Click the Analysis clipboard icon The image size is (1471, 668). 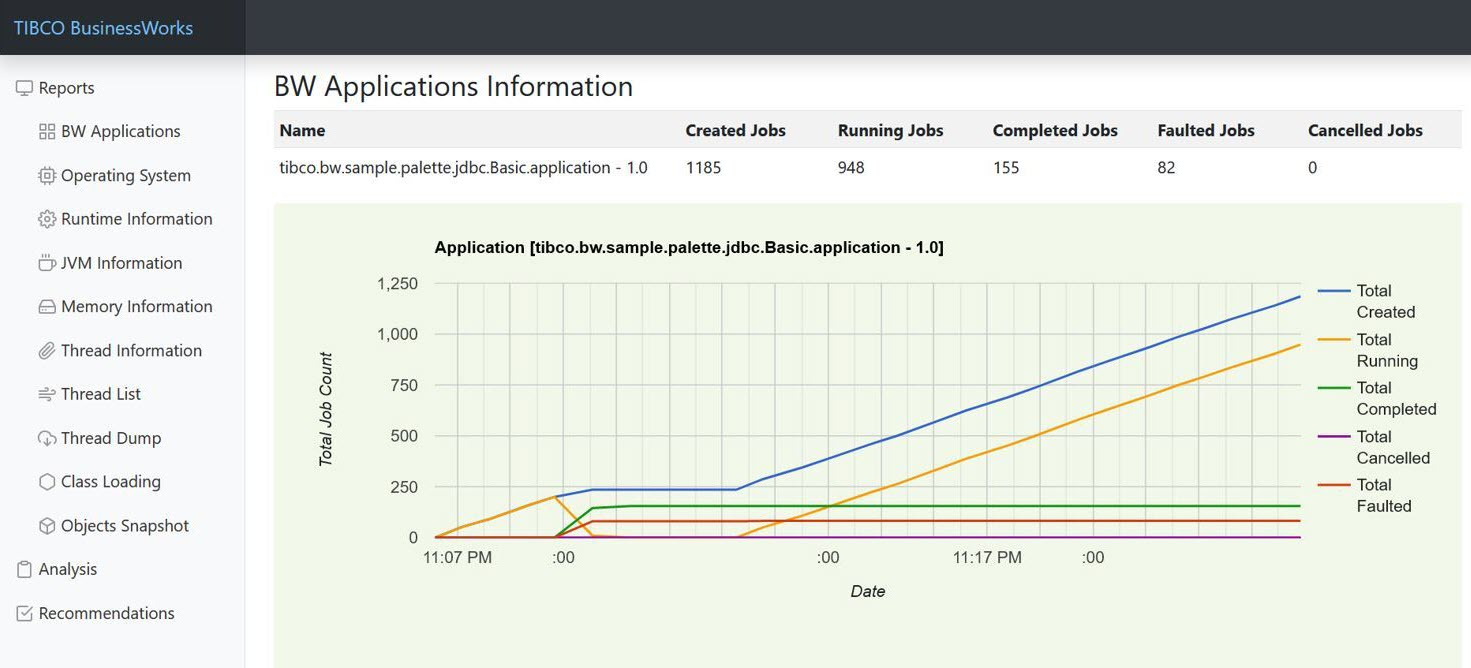tap(24, 569)
